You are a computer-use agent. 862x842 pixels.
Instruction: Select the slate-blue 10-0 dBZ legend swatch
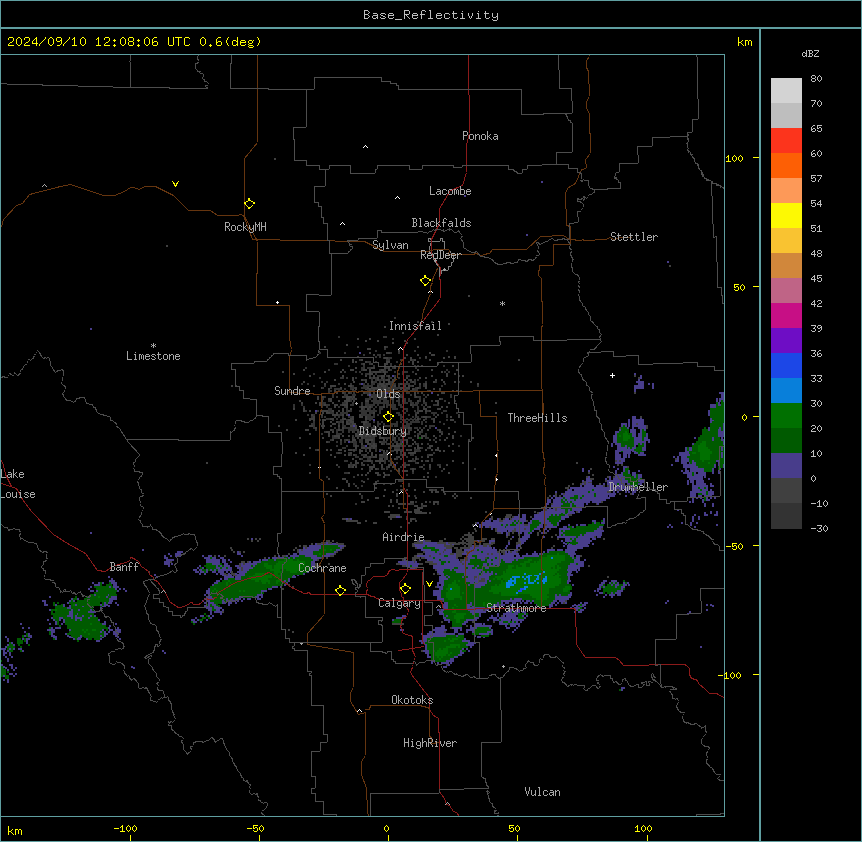tap(786, 466)
